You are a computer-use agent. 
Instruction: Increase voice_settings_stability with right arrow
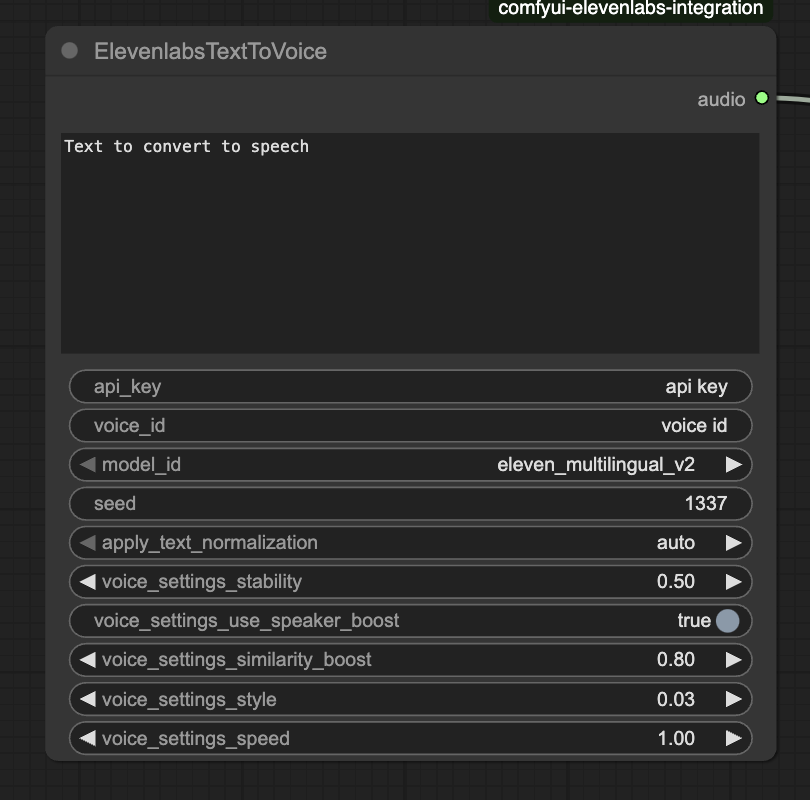[734, 582]
